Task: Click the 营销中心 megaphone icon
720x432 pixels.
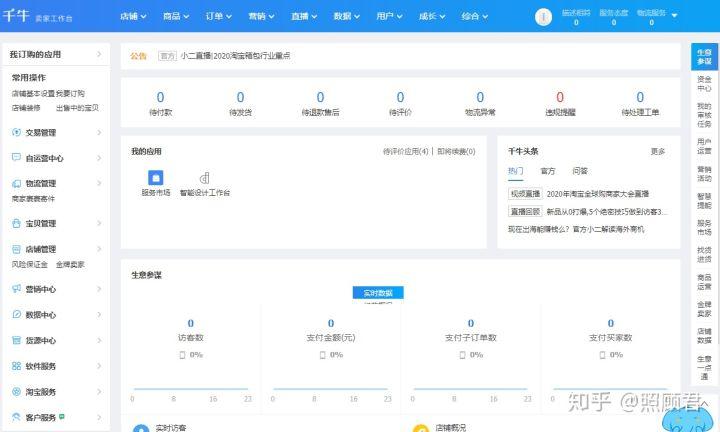Action: pyautogui.click(x=17, y=289)
